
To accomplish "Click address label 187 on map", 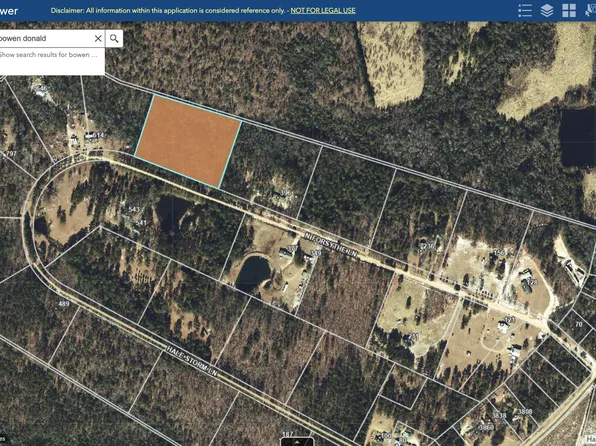I will (288, 434).
